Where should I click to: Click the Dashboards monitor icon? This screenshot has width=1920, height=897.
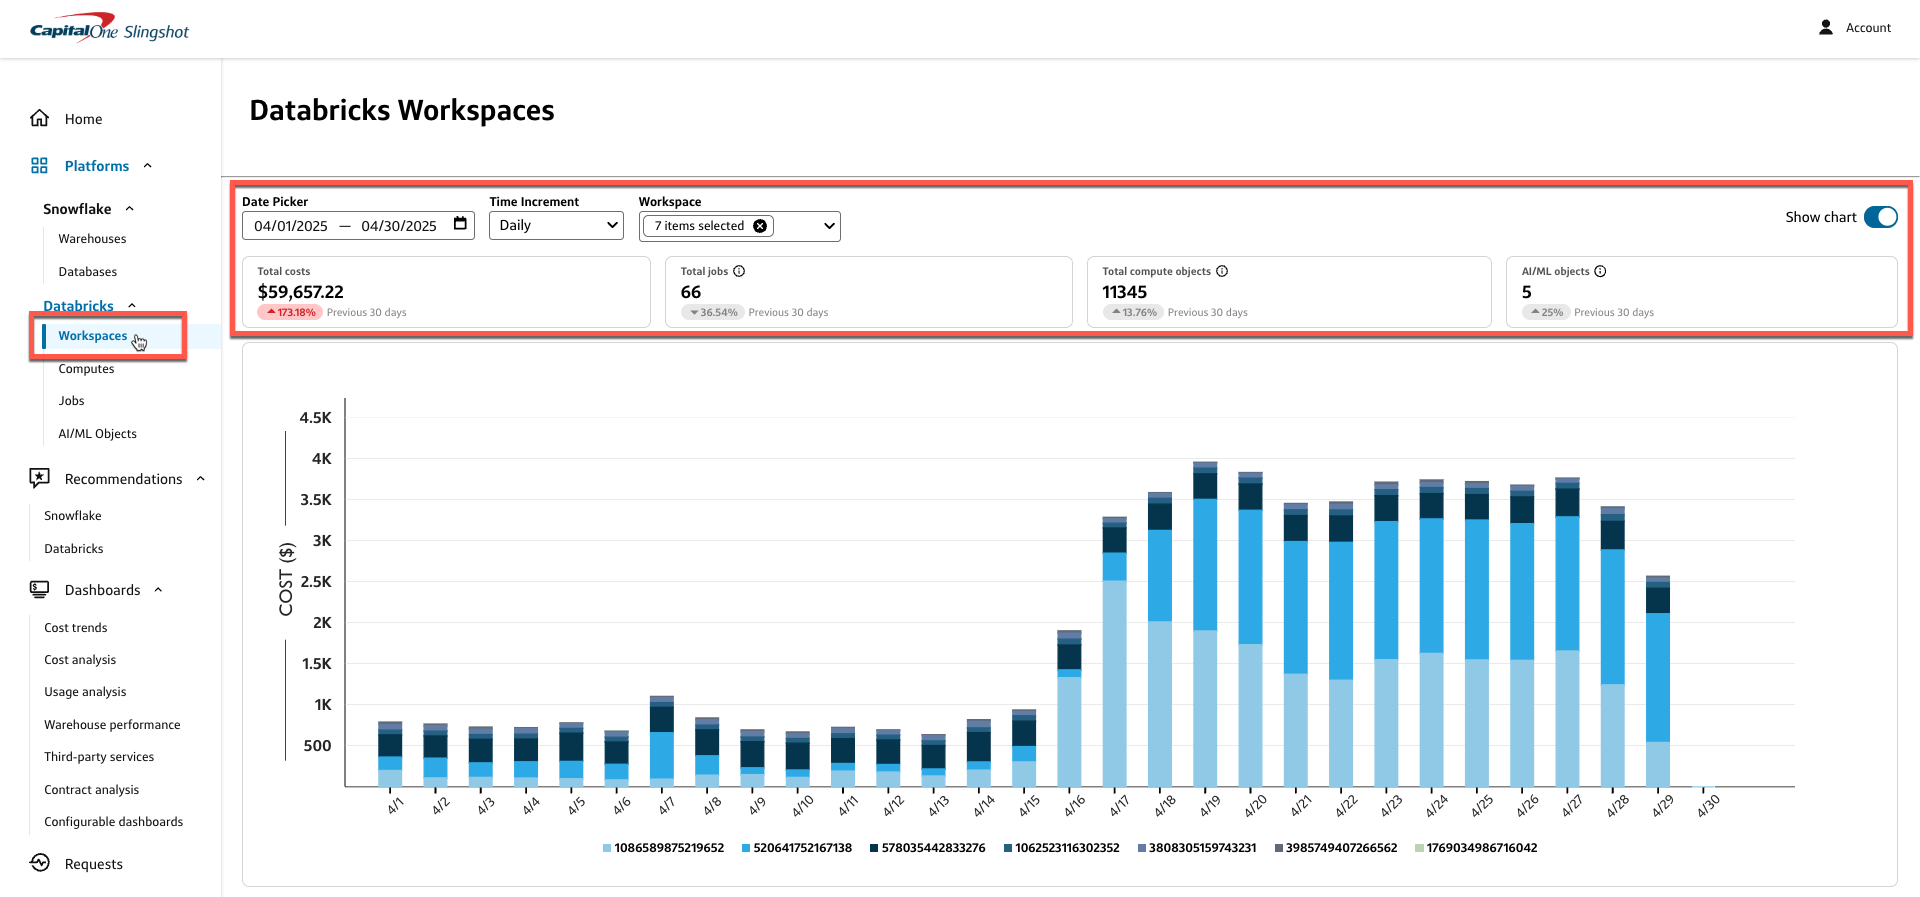coord(40,589)
